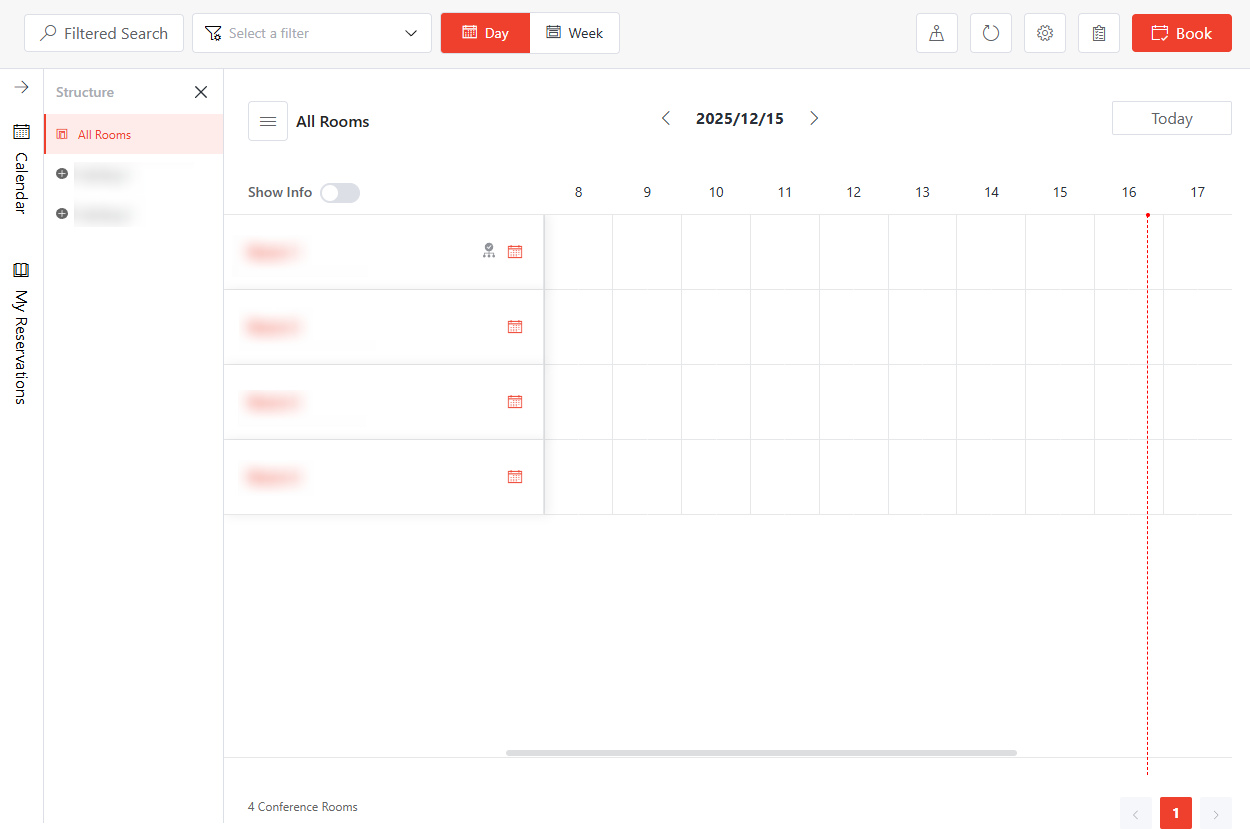Go to the next day with the right arrow
Image resolution: width=1250 pixels, height=829 pixels.
pyautogui.click(x=814, y=118)
